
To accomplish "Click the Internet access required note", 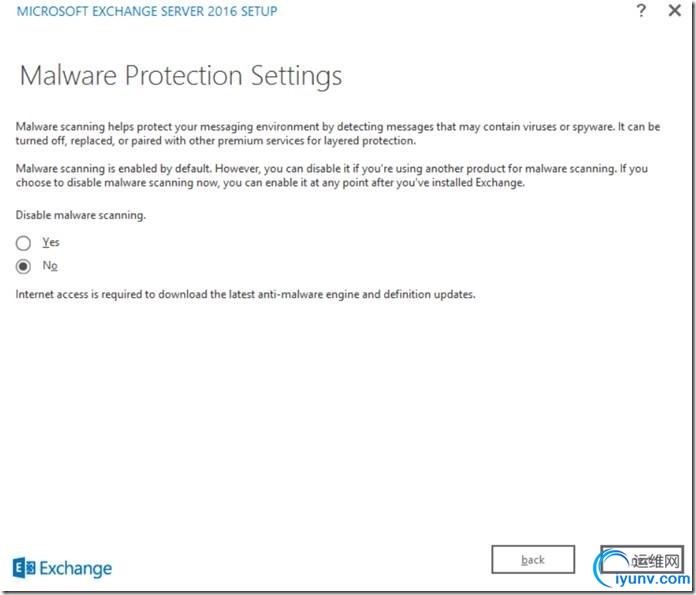I will (245, 294).
